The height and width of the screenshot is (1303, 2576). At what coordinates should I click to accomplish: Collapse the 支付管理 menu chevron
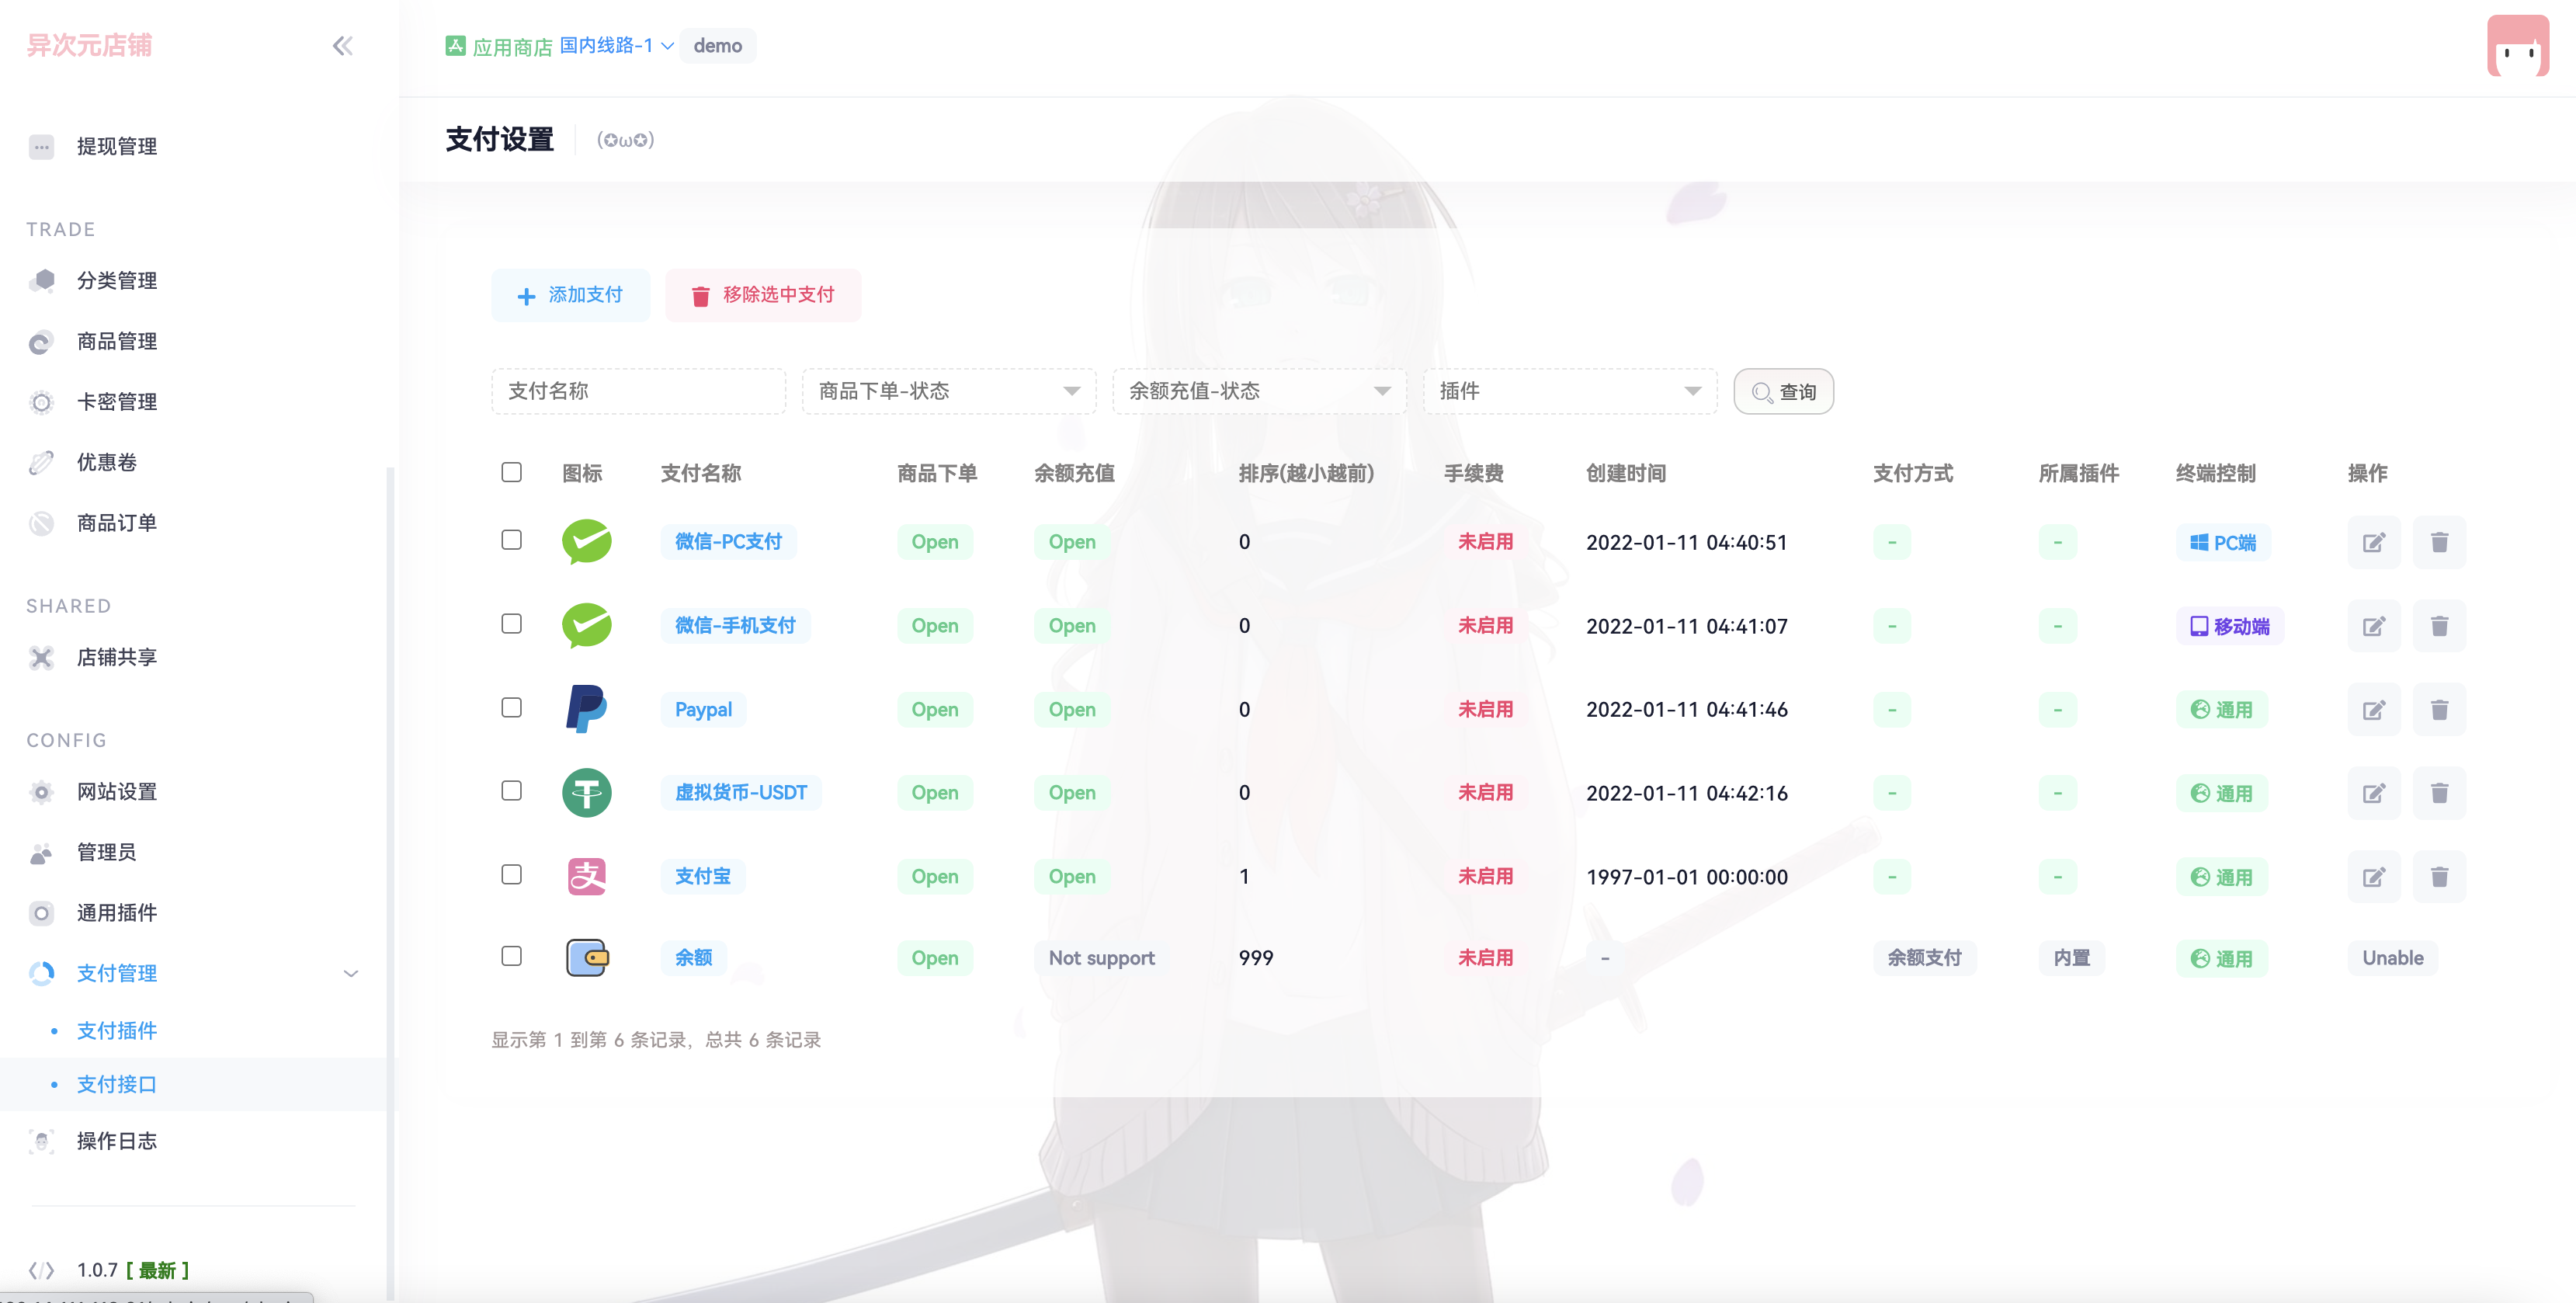click(x=351, y=973)
